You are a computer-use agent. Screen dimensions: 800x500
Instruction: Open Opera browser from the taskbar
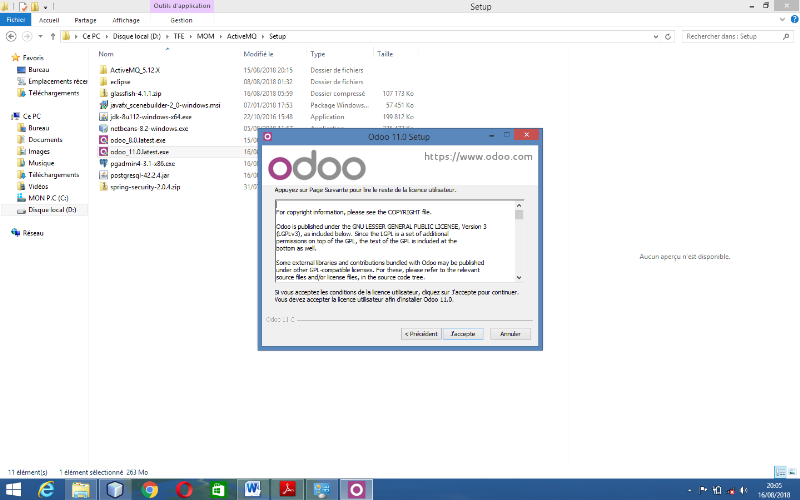(x=184, y=490)
